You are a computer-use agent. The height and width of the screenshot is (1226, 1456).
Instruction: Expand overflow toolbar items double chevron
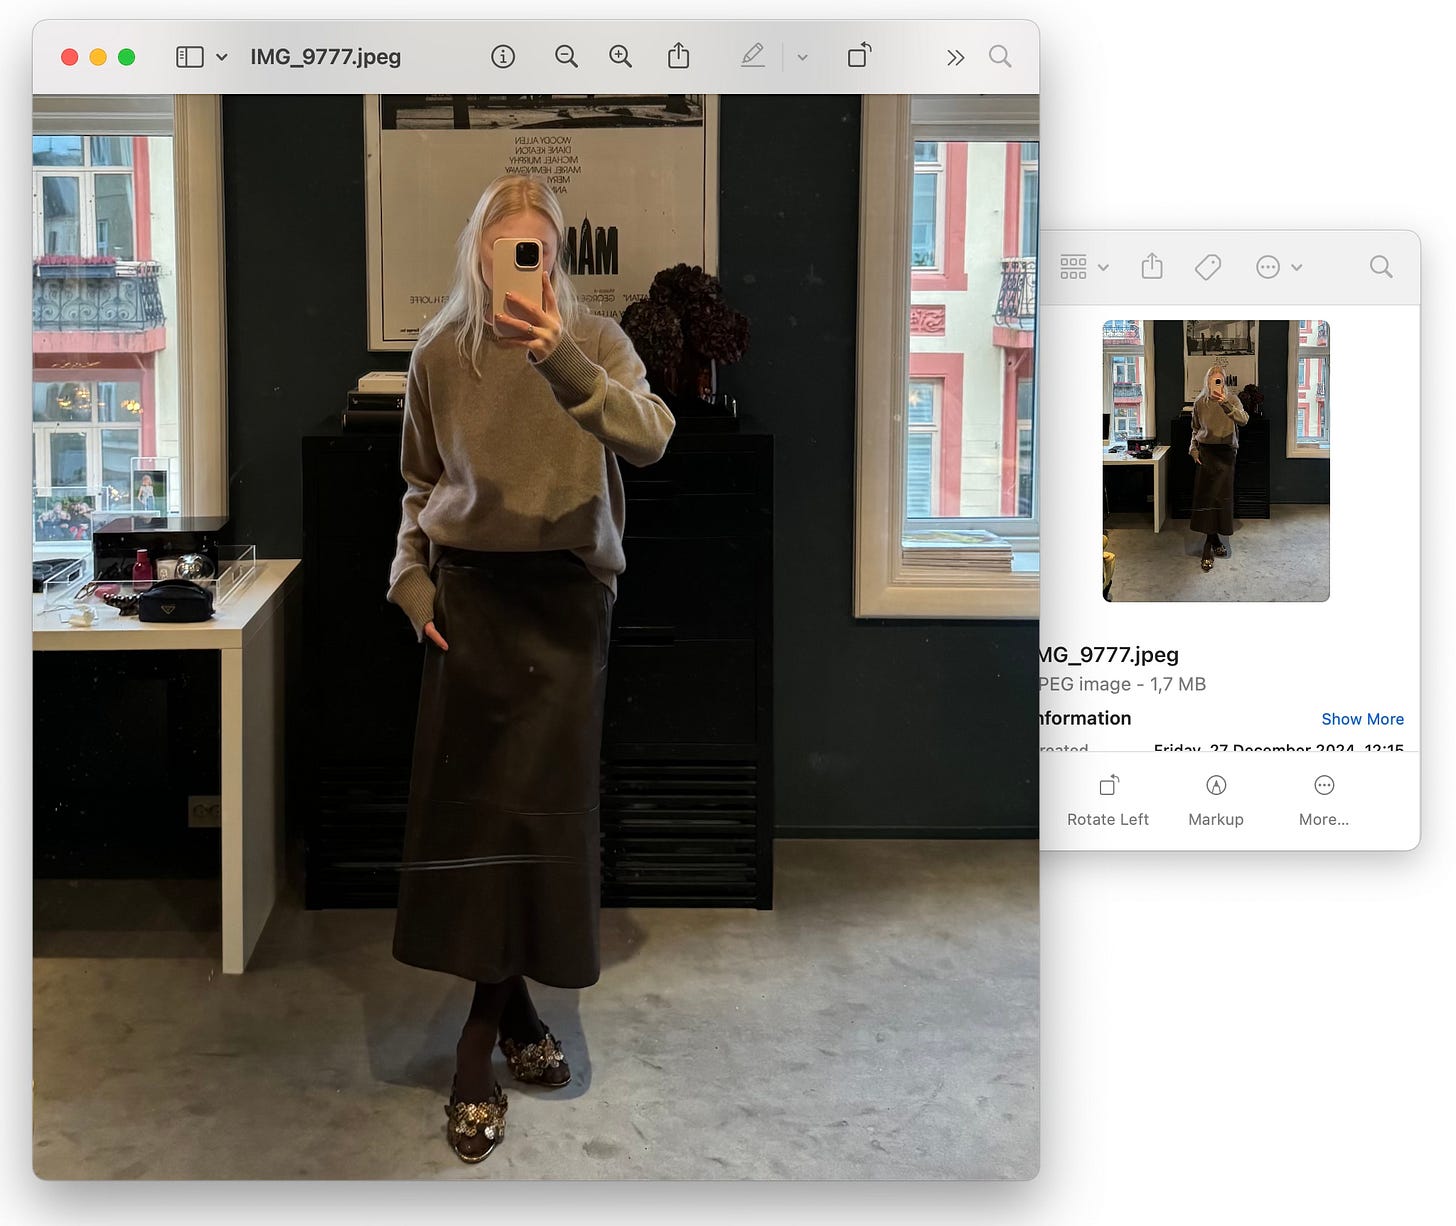pyautogui.click(x=955, y=57)
